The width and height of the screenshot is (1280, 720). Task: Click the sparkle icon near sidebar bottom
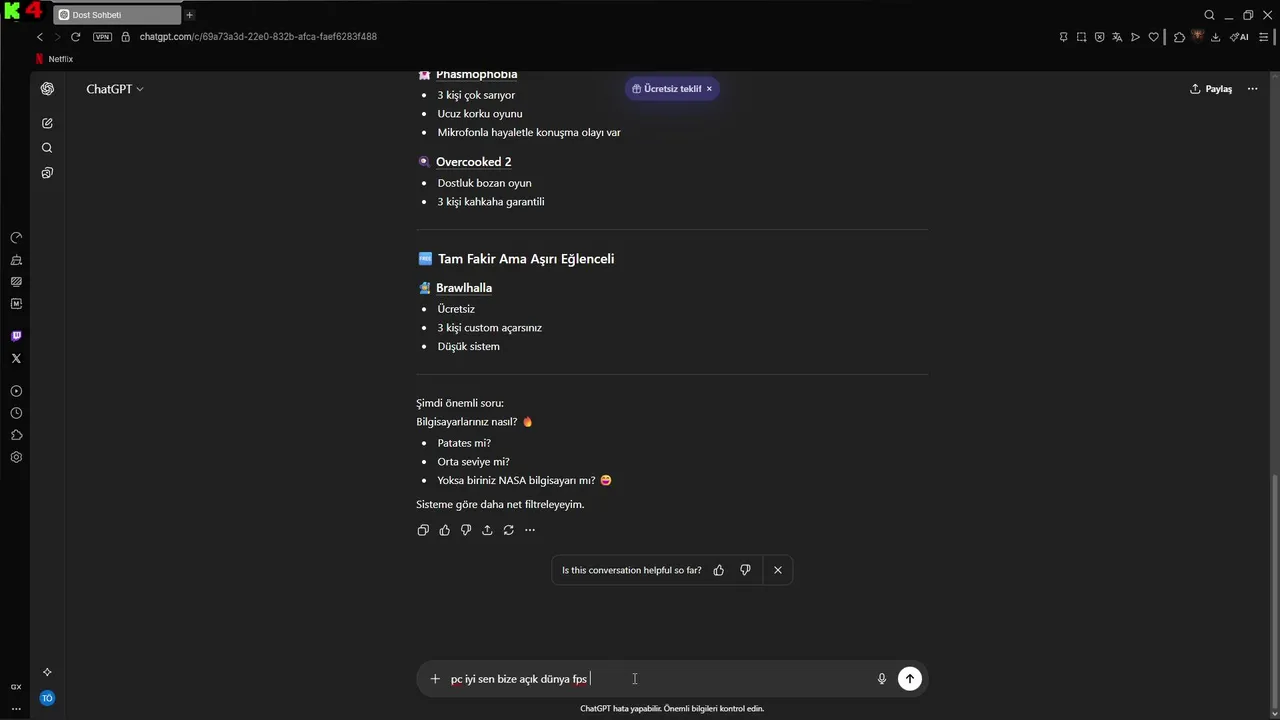click(x=47, y=672)
